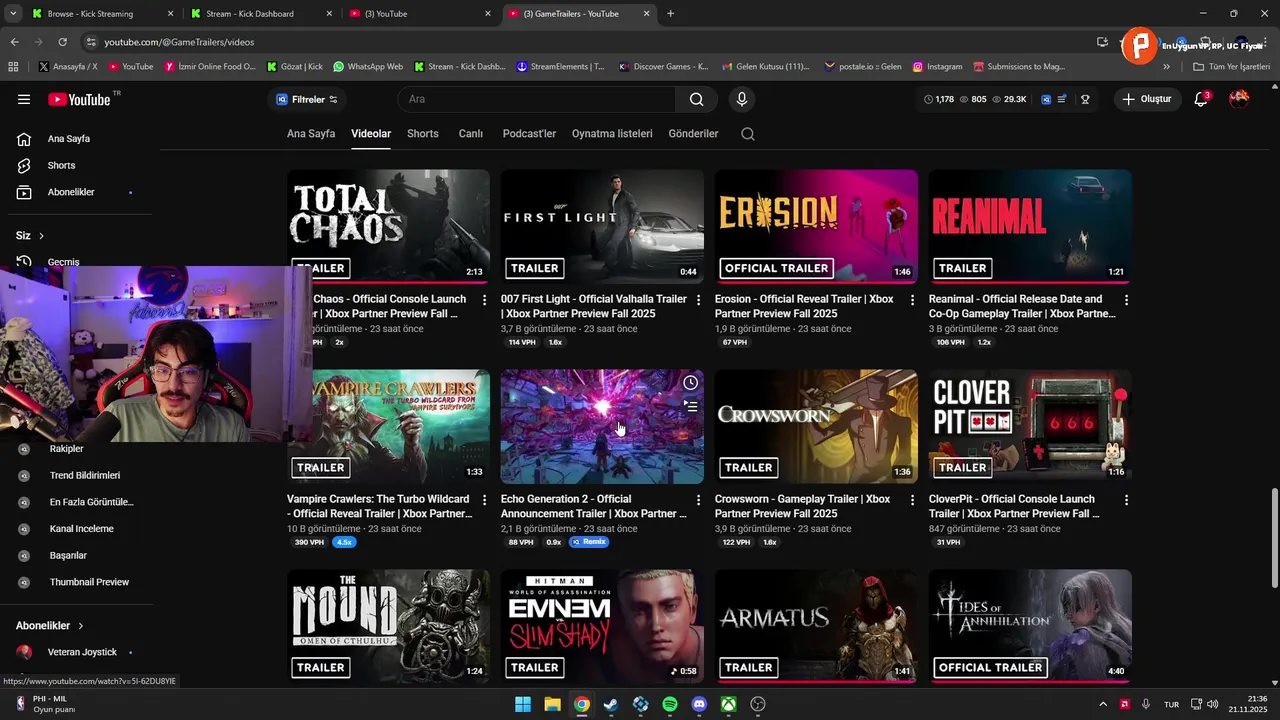This screenshot has height=720, width=1280.
Task: Open Discord from the taskbar
Action: point(699,704)
